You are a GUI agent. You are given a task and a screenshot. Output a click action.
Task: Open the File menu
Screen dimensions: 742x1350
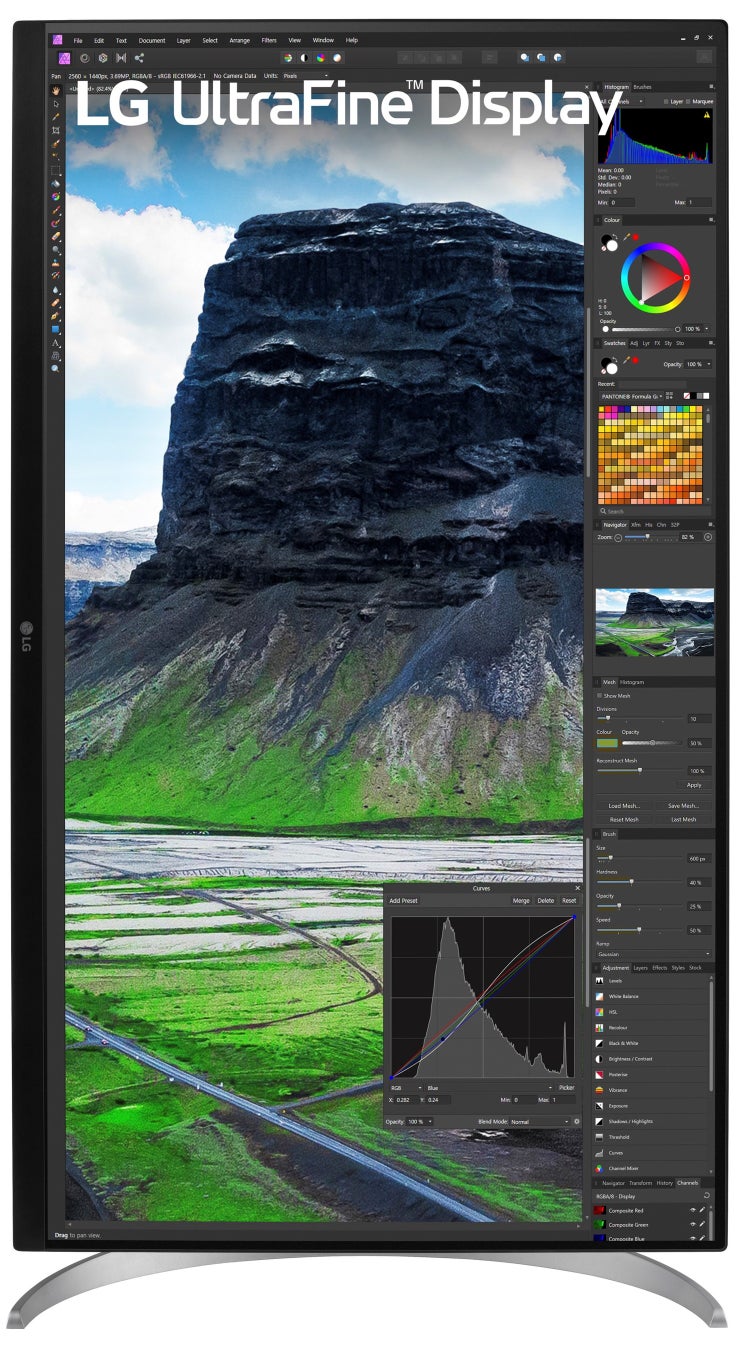pos(78,40)
